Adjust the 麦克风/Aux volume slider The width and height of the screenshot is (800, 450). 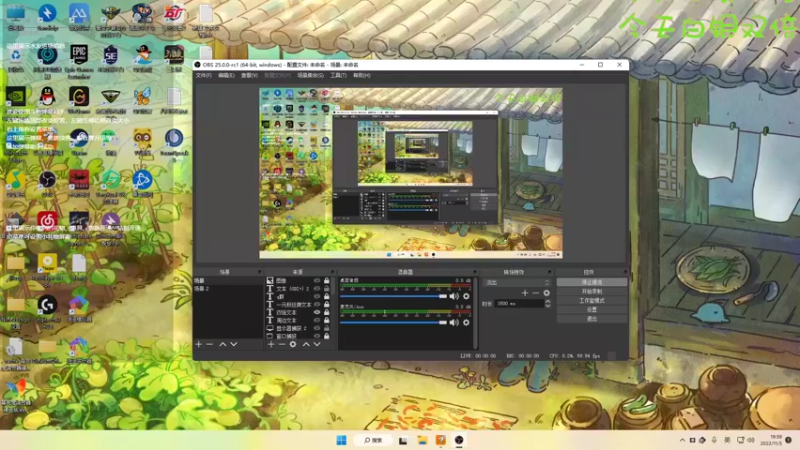coord(393,322)
